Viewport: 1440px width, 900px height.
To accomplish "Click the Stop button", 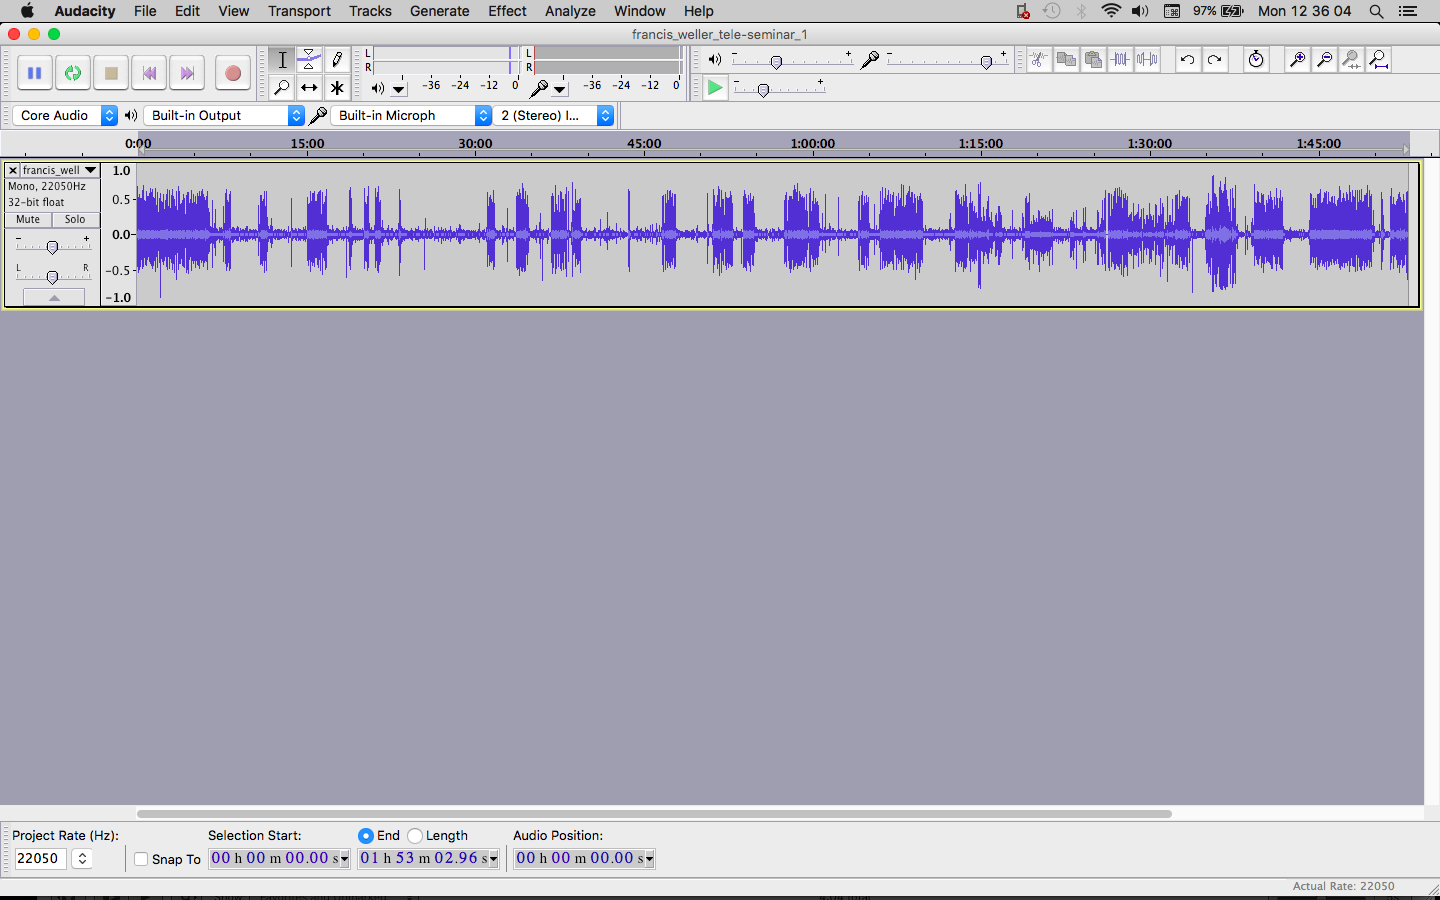I will pyautogui.click(x=111, y=73).
